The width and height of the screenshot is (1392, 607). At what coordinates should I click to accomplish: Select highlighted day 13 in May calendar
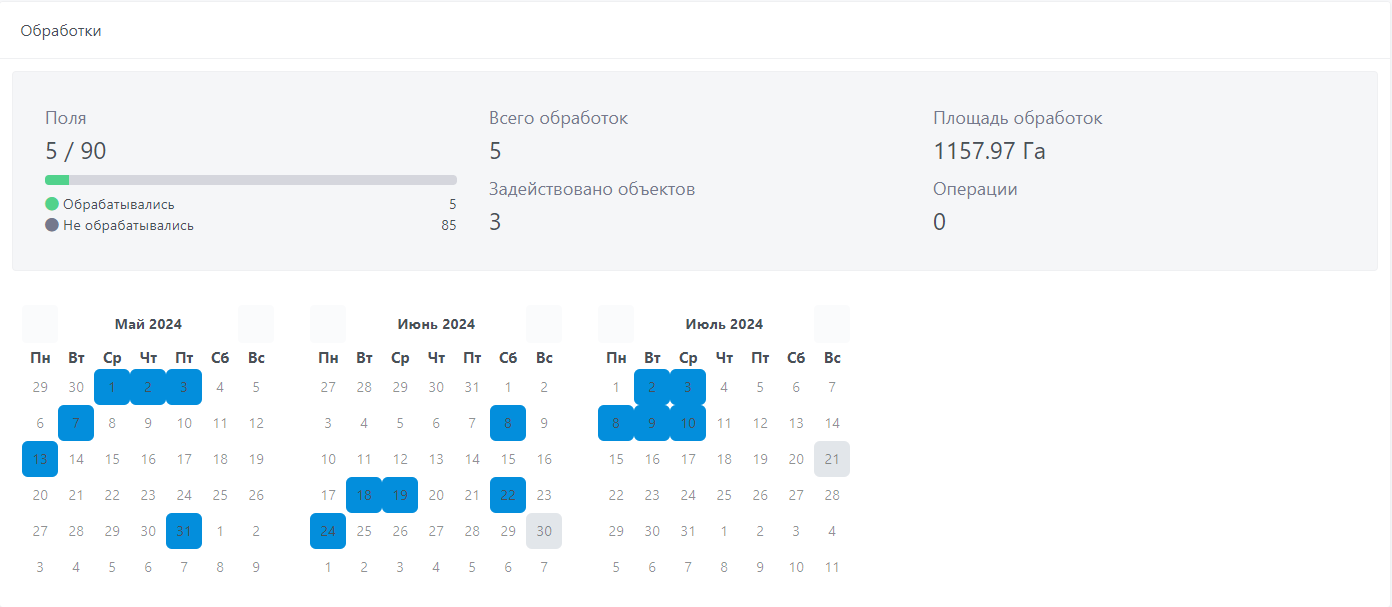coord(40,459)
